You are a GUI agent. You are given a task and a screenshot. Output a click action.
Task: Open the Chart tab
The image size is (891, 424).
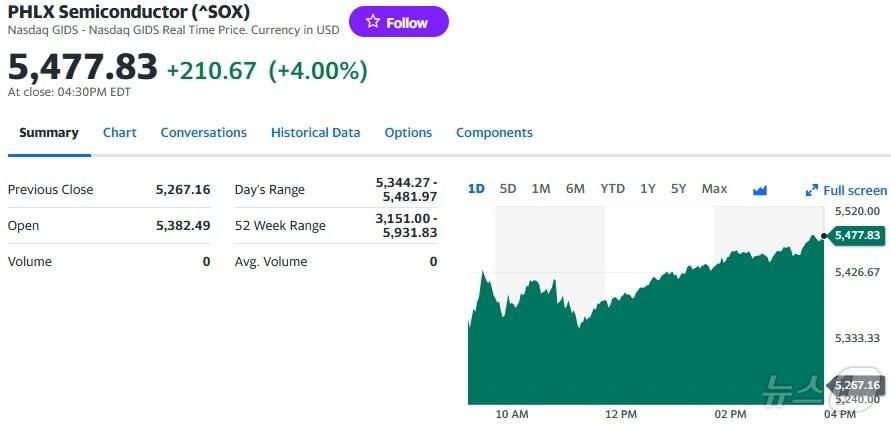[x=120, y=132]
